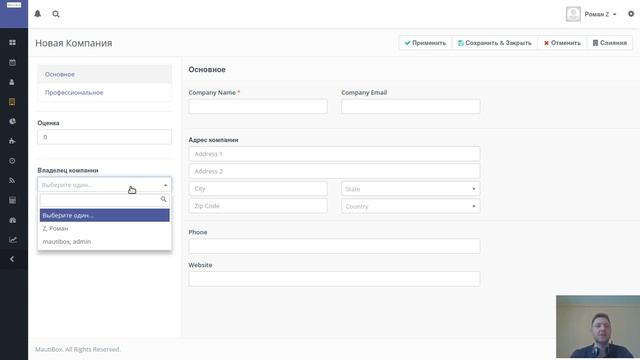Open Channels from sidebar RSS icon
Image resolution: width=640 pixels, height=360 pixels.
(12, 180)
